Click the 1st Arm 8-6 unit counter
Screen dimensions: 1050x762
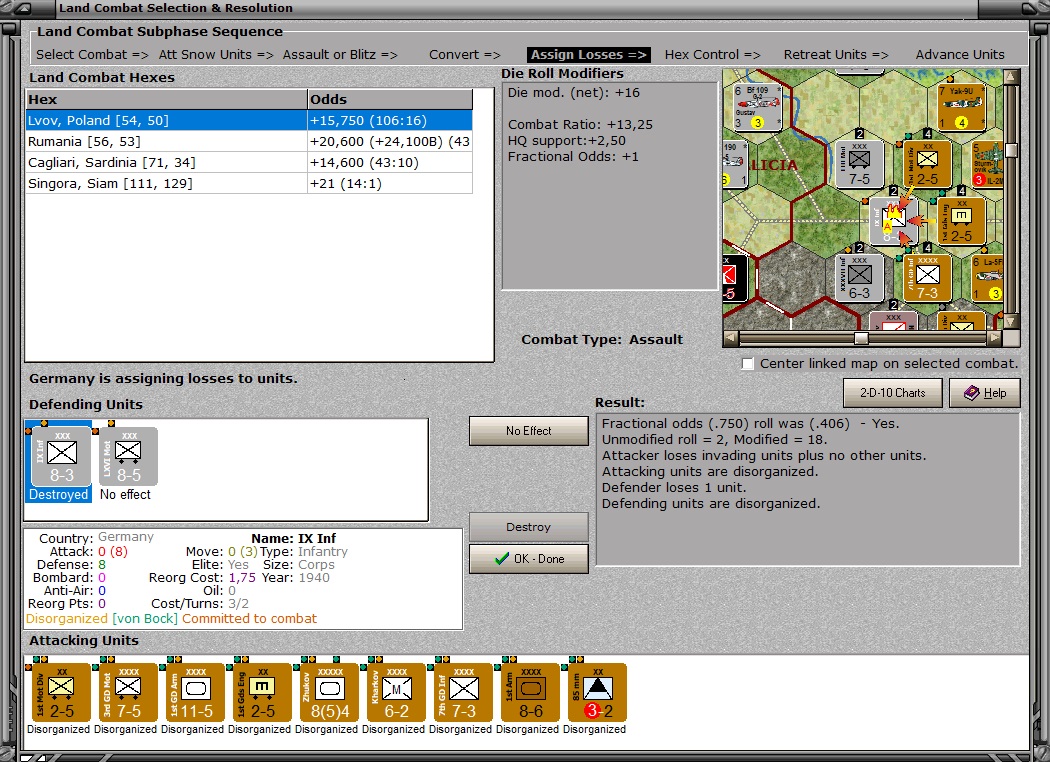531,692
